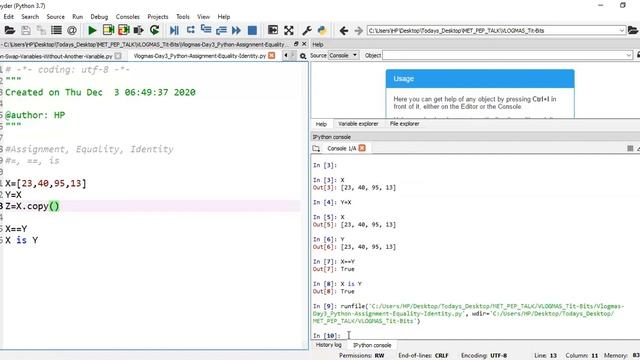
Task: Click the browse tabs icon left of Console 1/A
Action: [316, 149]
